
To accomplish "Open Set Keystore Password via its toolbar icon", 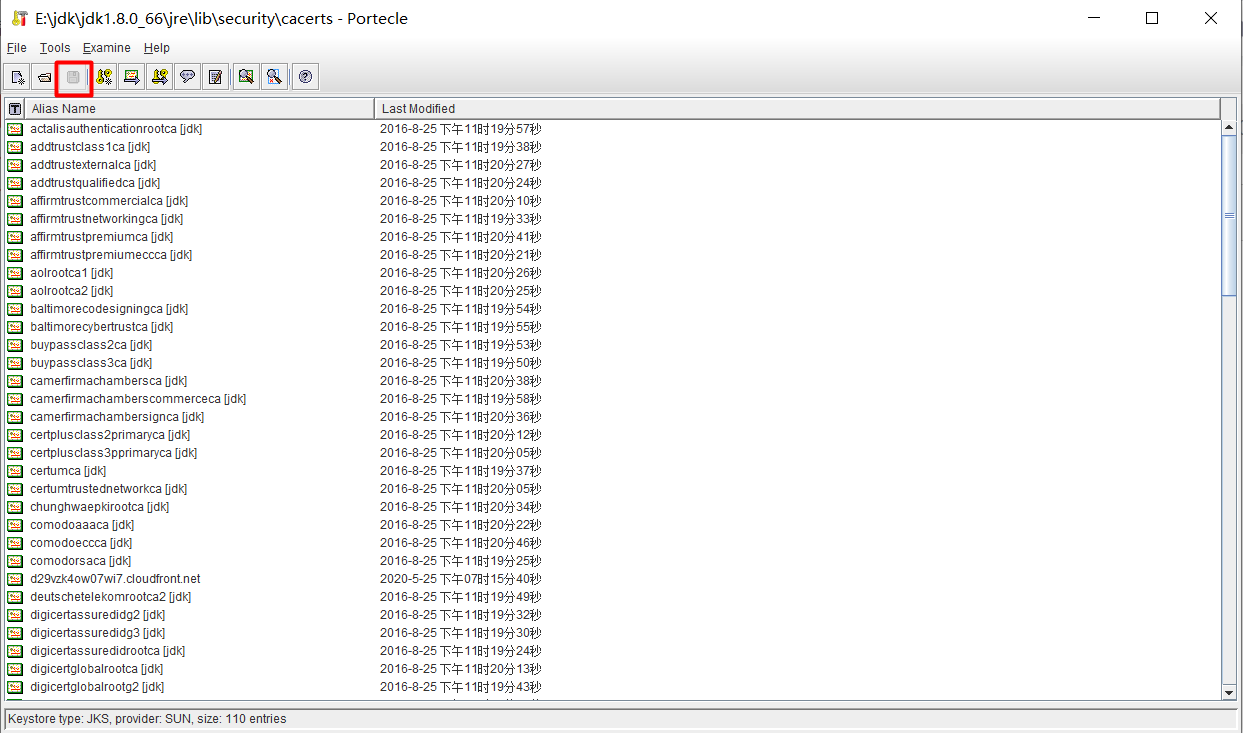I will (188, 76).
